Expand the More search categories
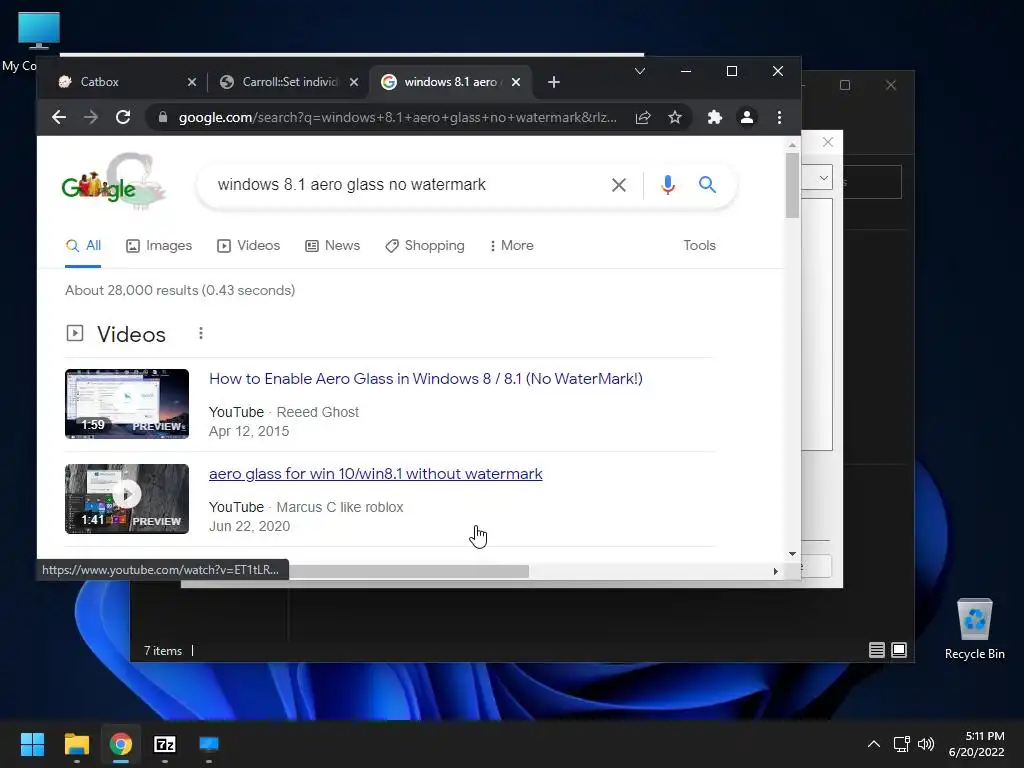The image size is (1024, 768). [511, 246]
